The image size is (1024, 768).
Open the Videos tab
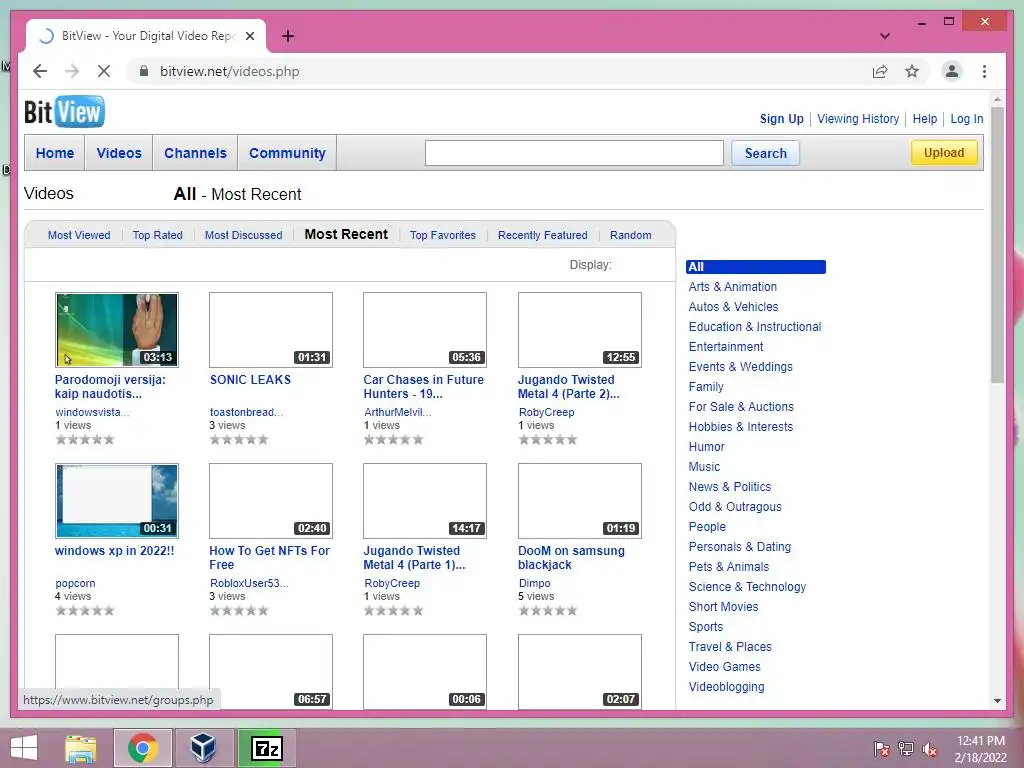pyautogui.click(x=119, y=153)
